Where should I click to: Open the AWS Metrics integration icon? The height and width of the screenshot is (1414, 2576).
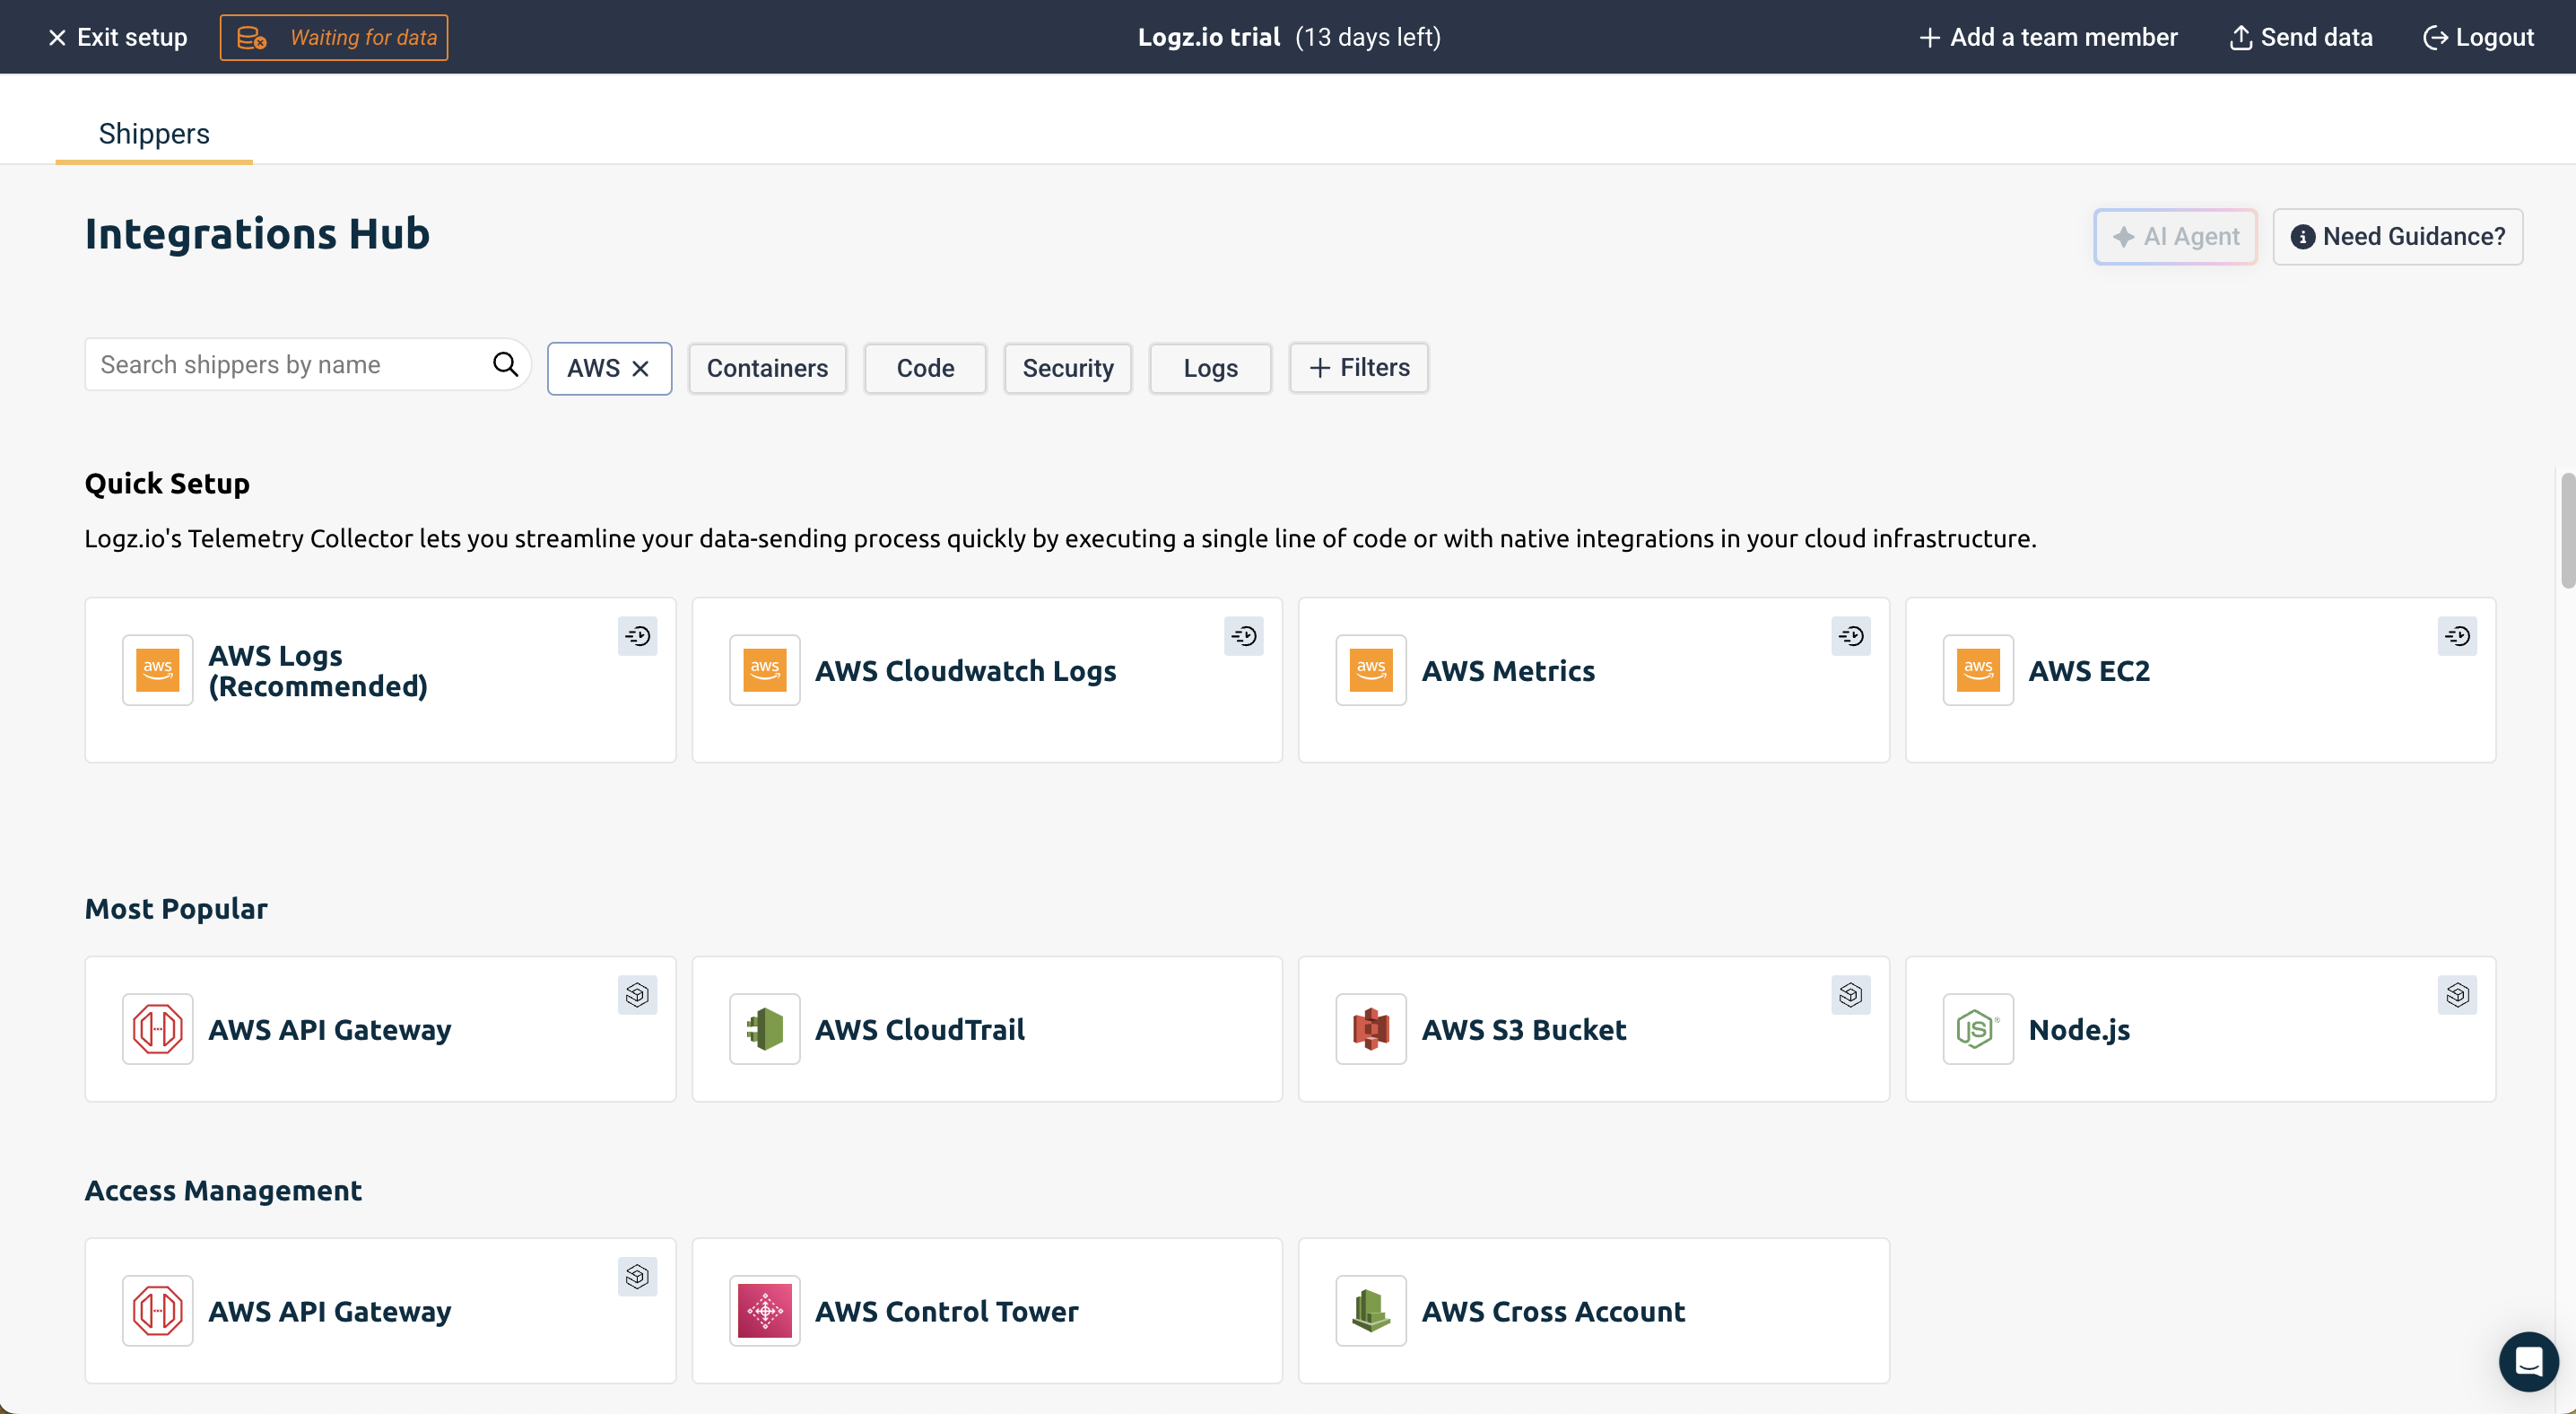(1371, 670)
